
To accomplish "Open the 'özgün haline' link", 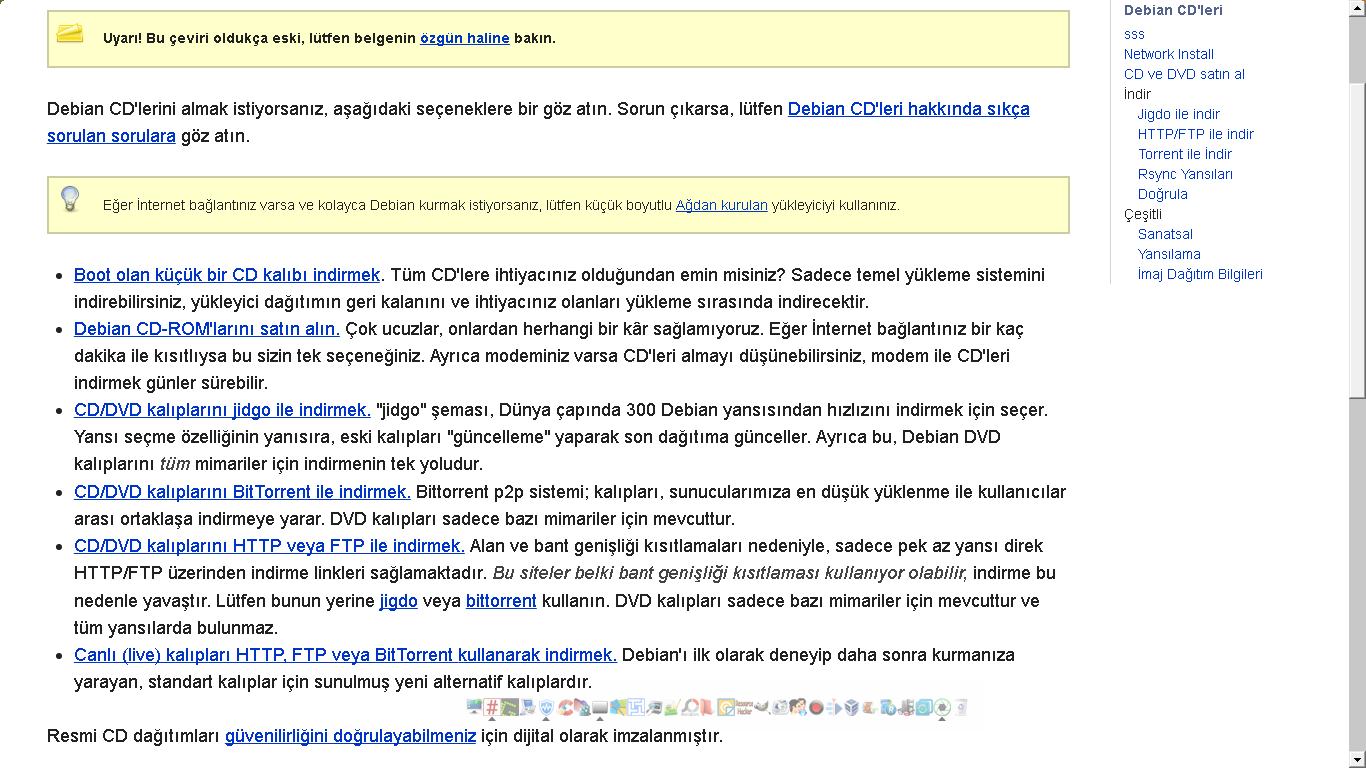I will point(465,38).
